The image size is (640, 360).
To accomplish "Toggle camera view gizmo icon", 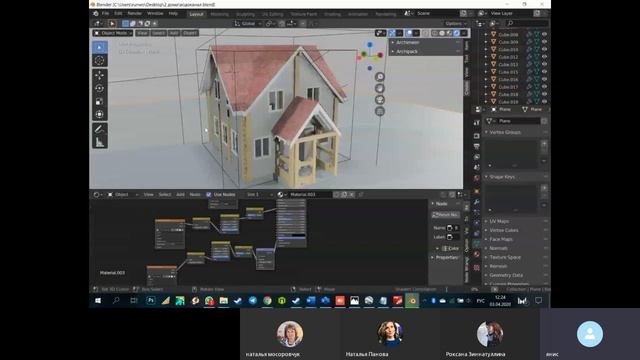I will (x=380, y=100).
